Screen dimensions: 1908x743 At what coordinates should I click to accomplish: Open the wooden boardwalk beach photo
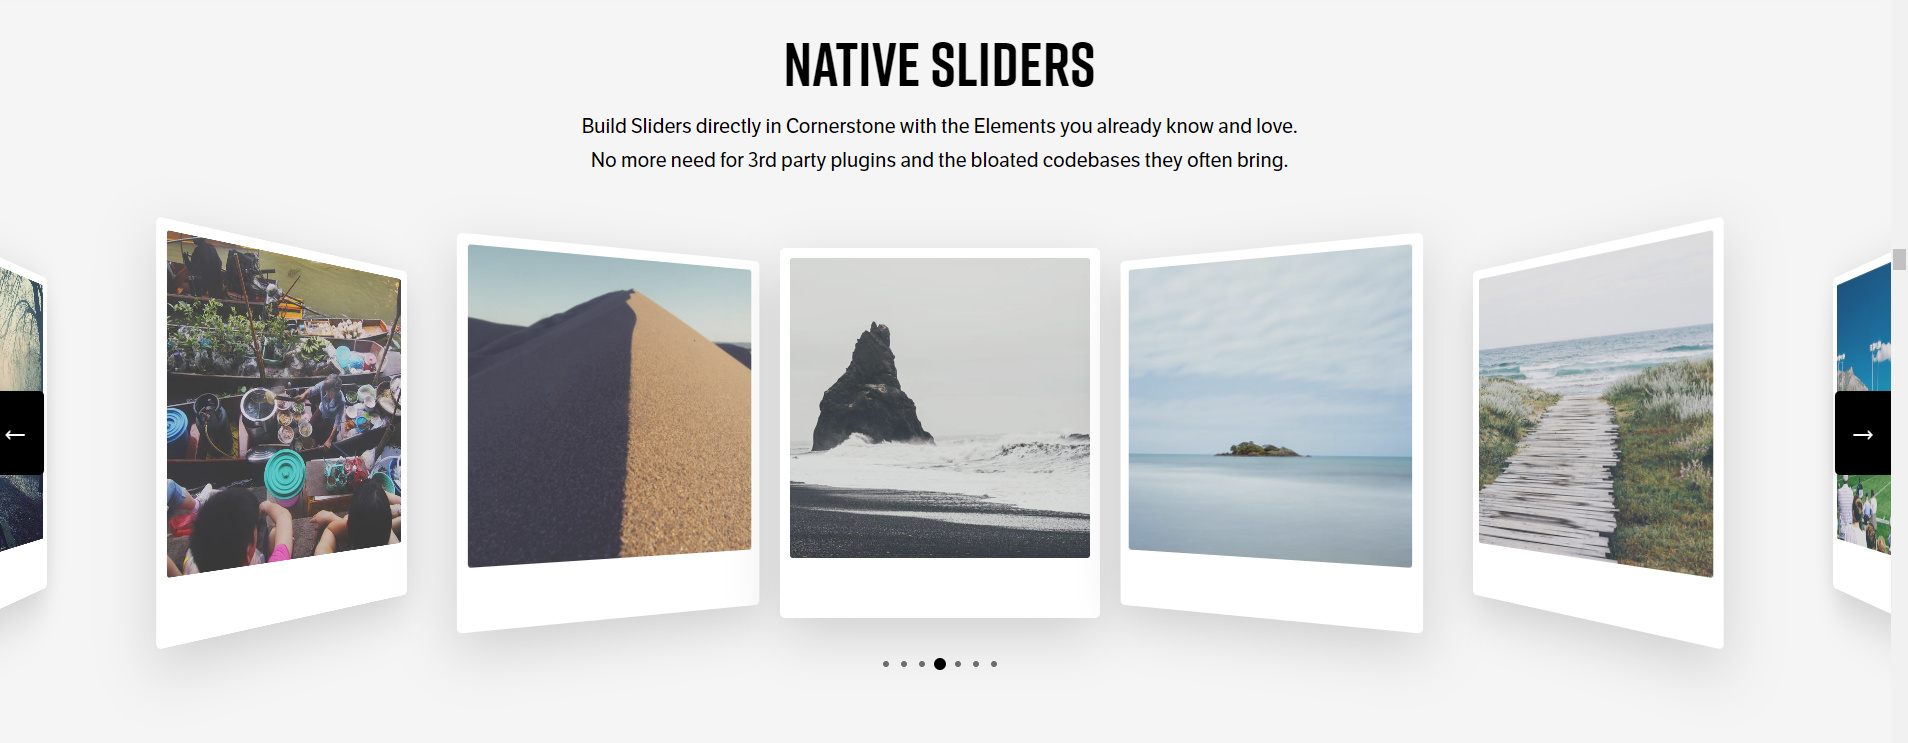point(1596,404)
